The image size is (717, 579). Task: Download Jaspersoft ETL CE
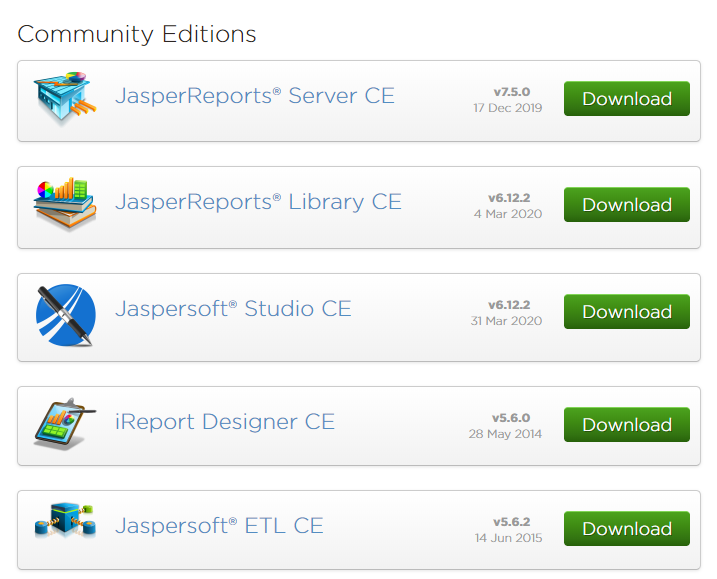point(626,529)
